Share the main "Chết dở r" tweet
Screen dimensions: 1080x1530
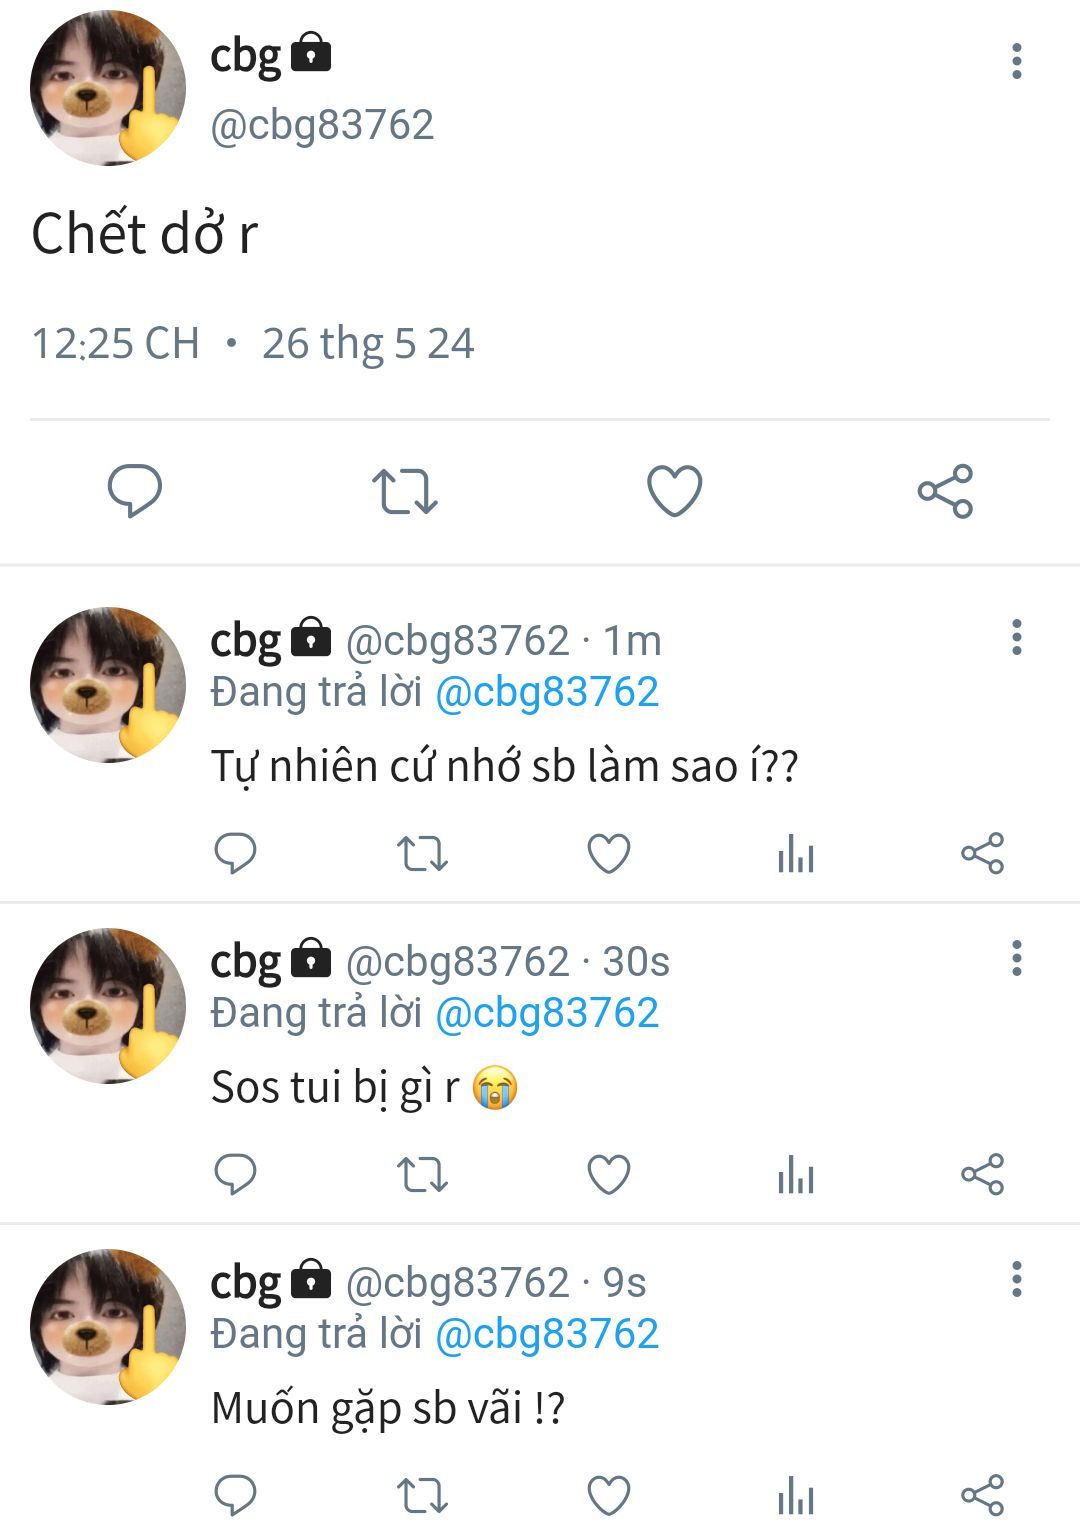point(945,491)
